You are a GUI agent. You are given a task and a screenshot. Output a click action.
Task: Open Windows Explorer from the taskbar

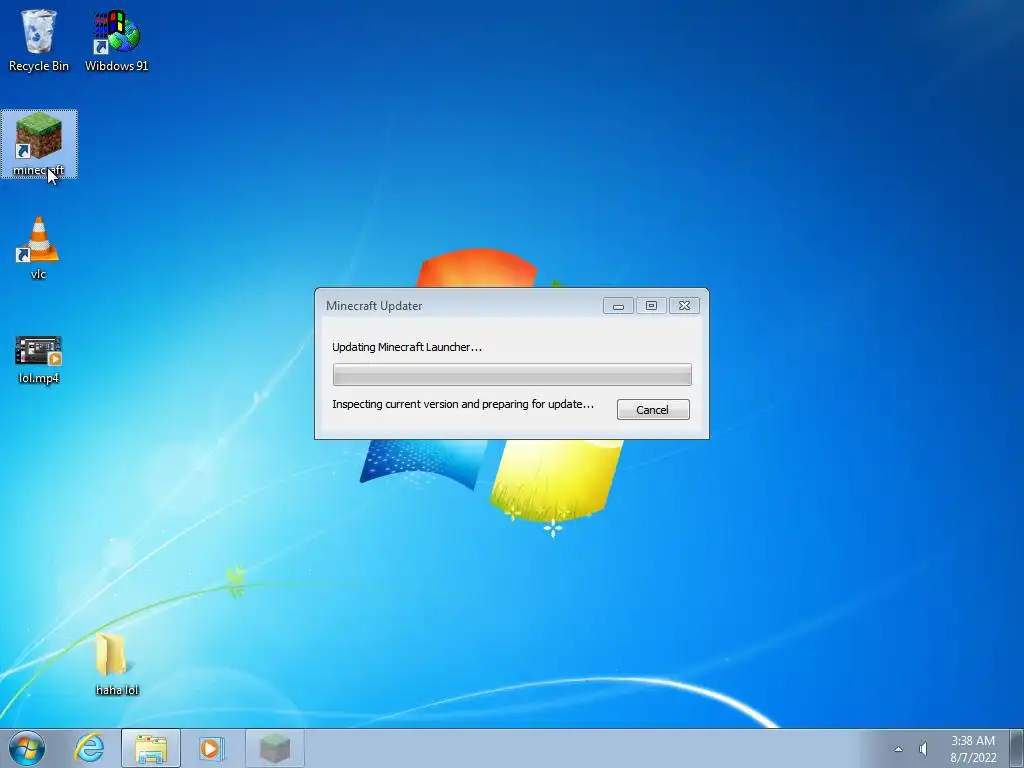coord(151,748)
